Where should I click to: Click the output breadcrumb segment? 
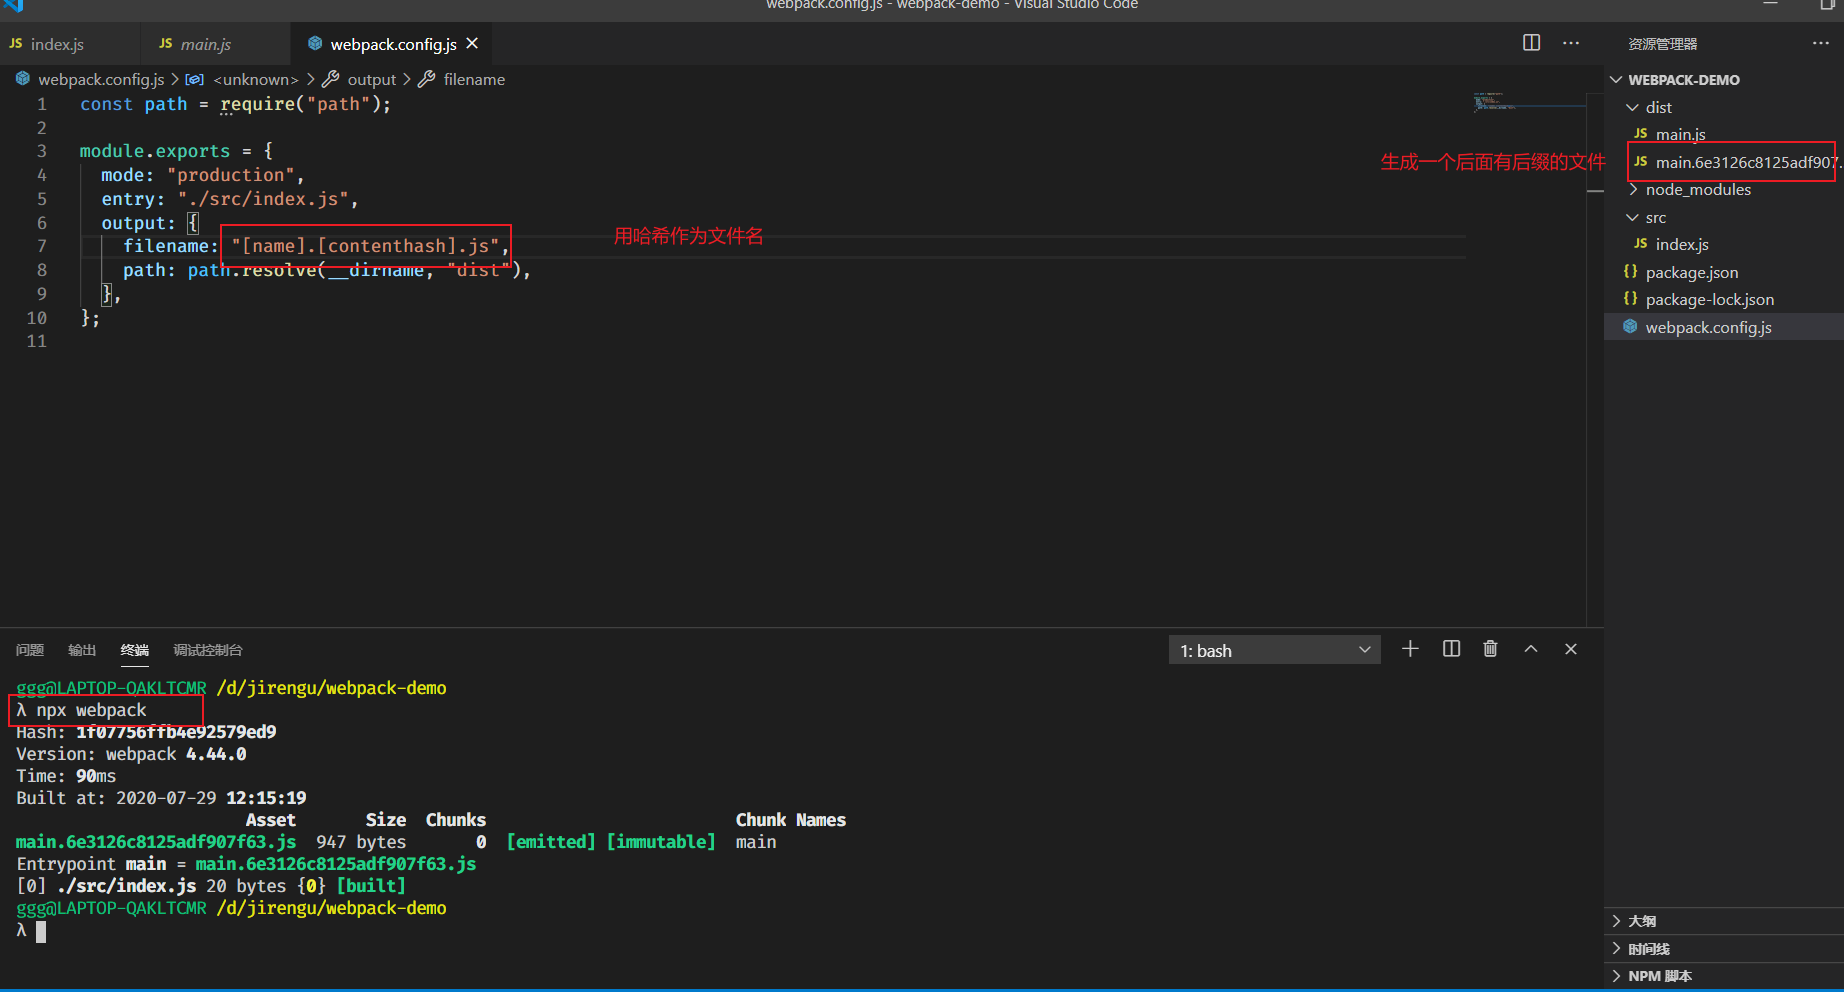tap(372, 79)
